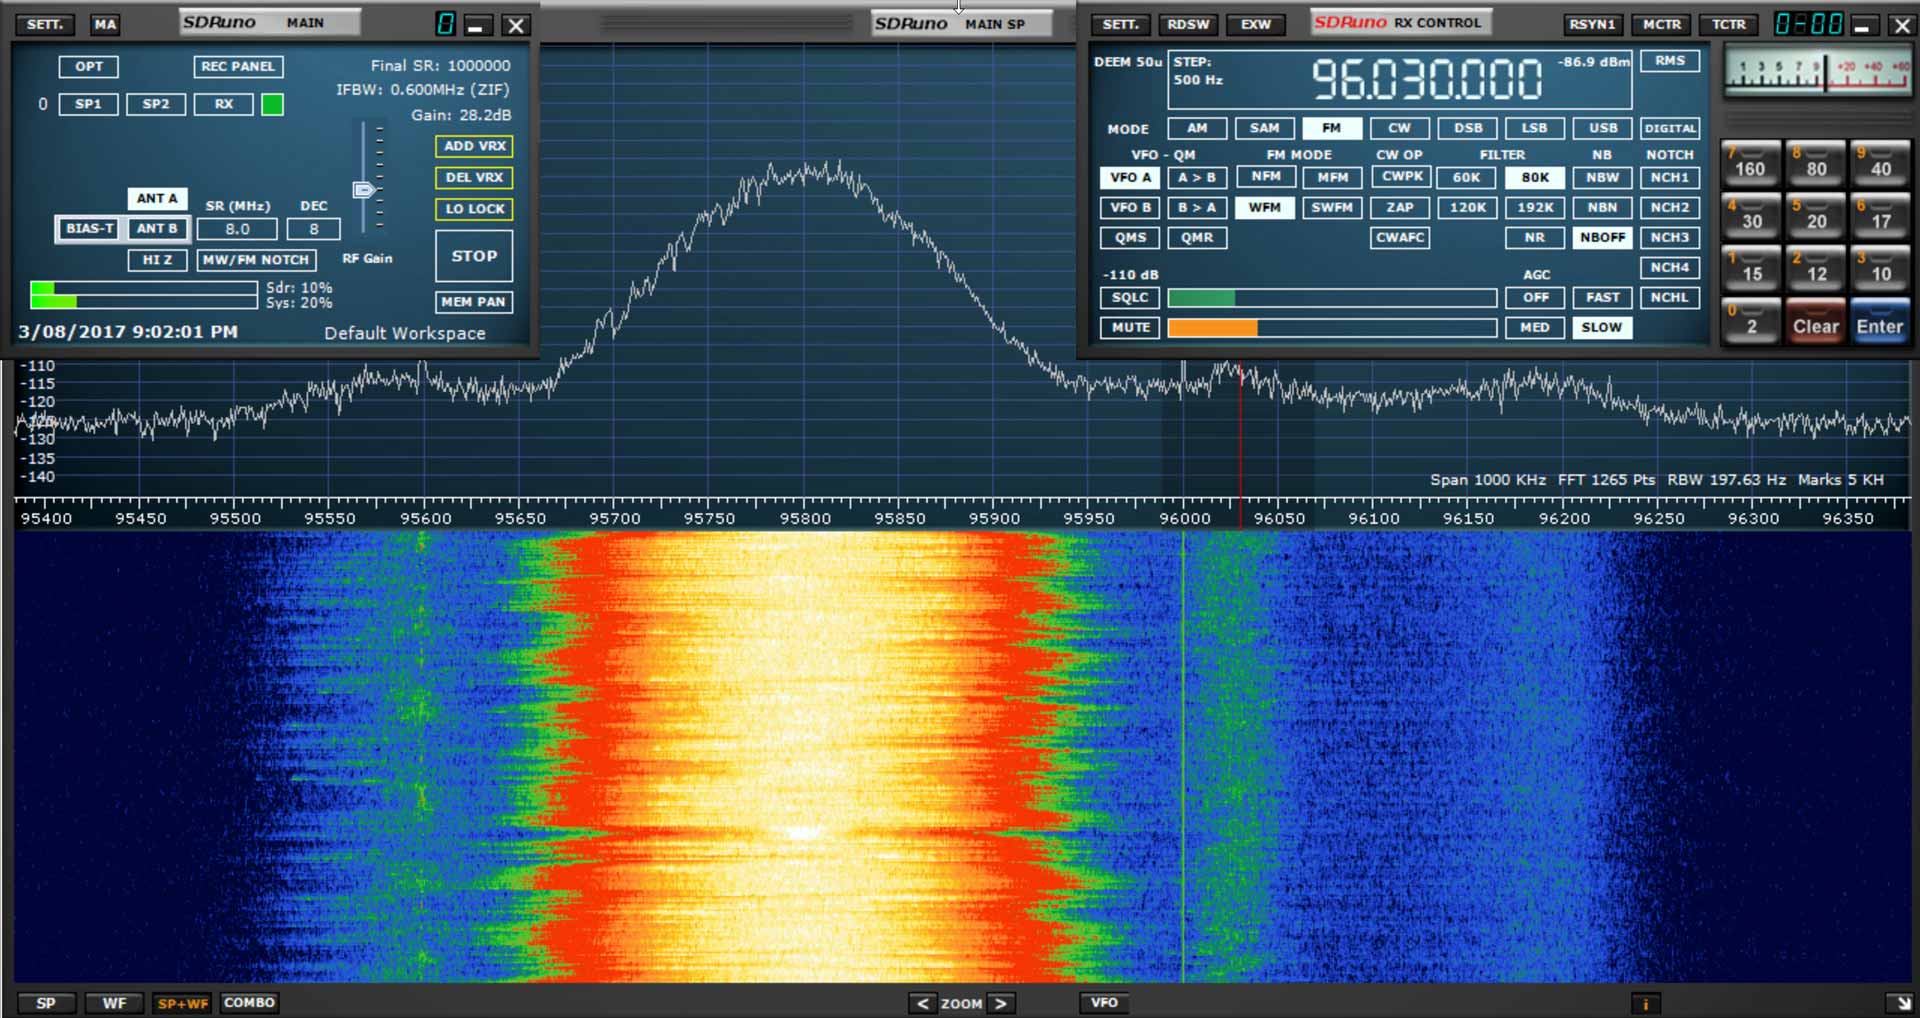Toggle the LO LOCK setting
This screenshot has height=1018, width=1920.
tap(474, 209)
